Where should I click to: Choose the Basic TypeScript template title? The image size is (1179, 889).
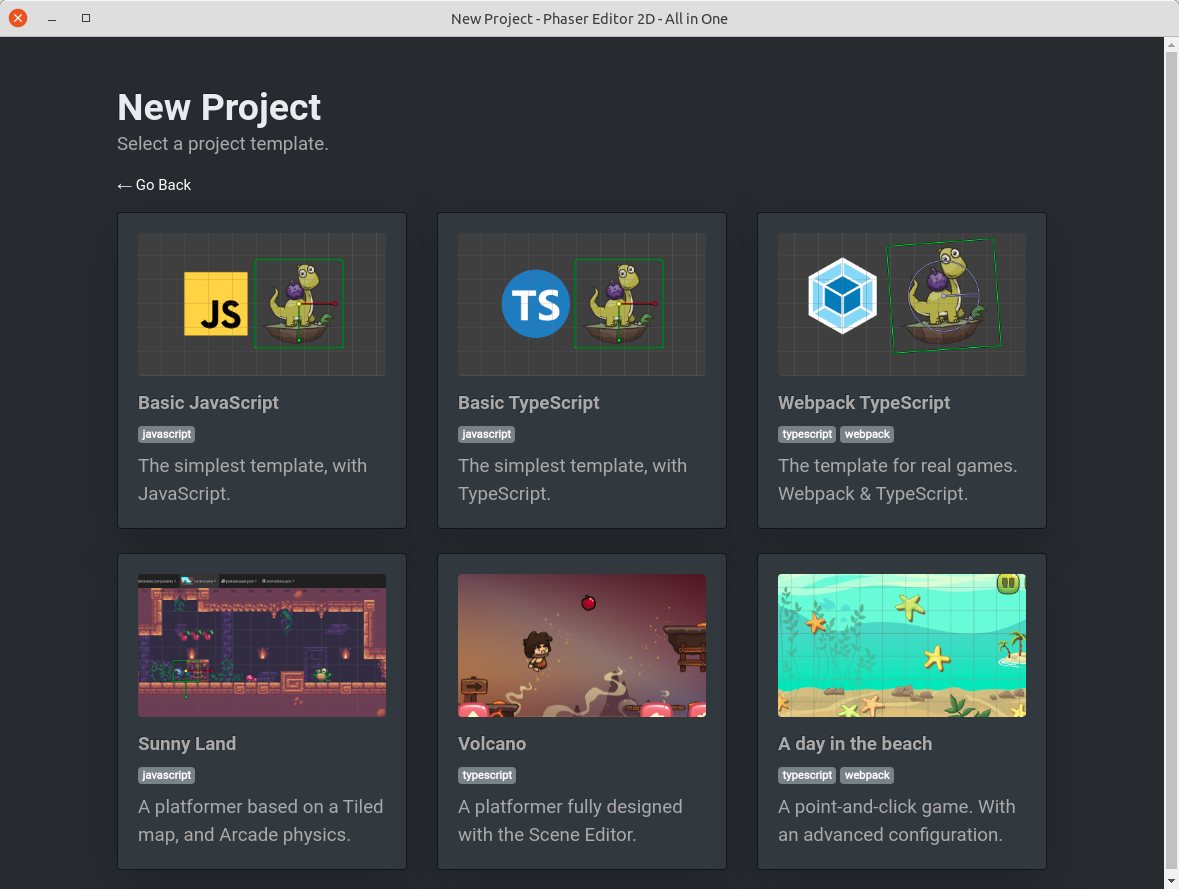point(529,403)
